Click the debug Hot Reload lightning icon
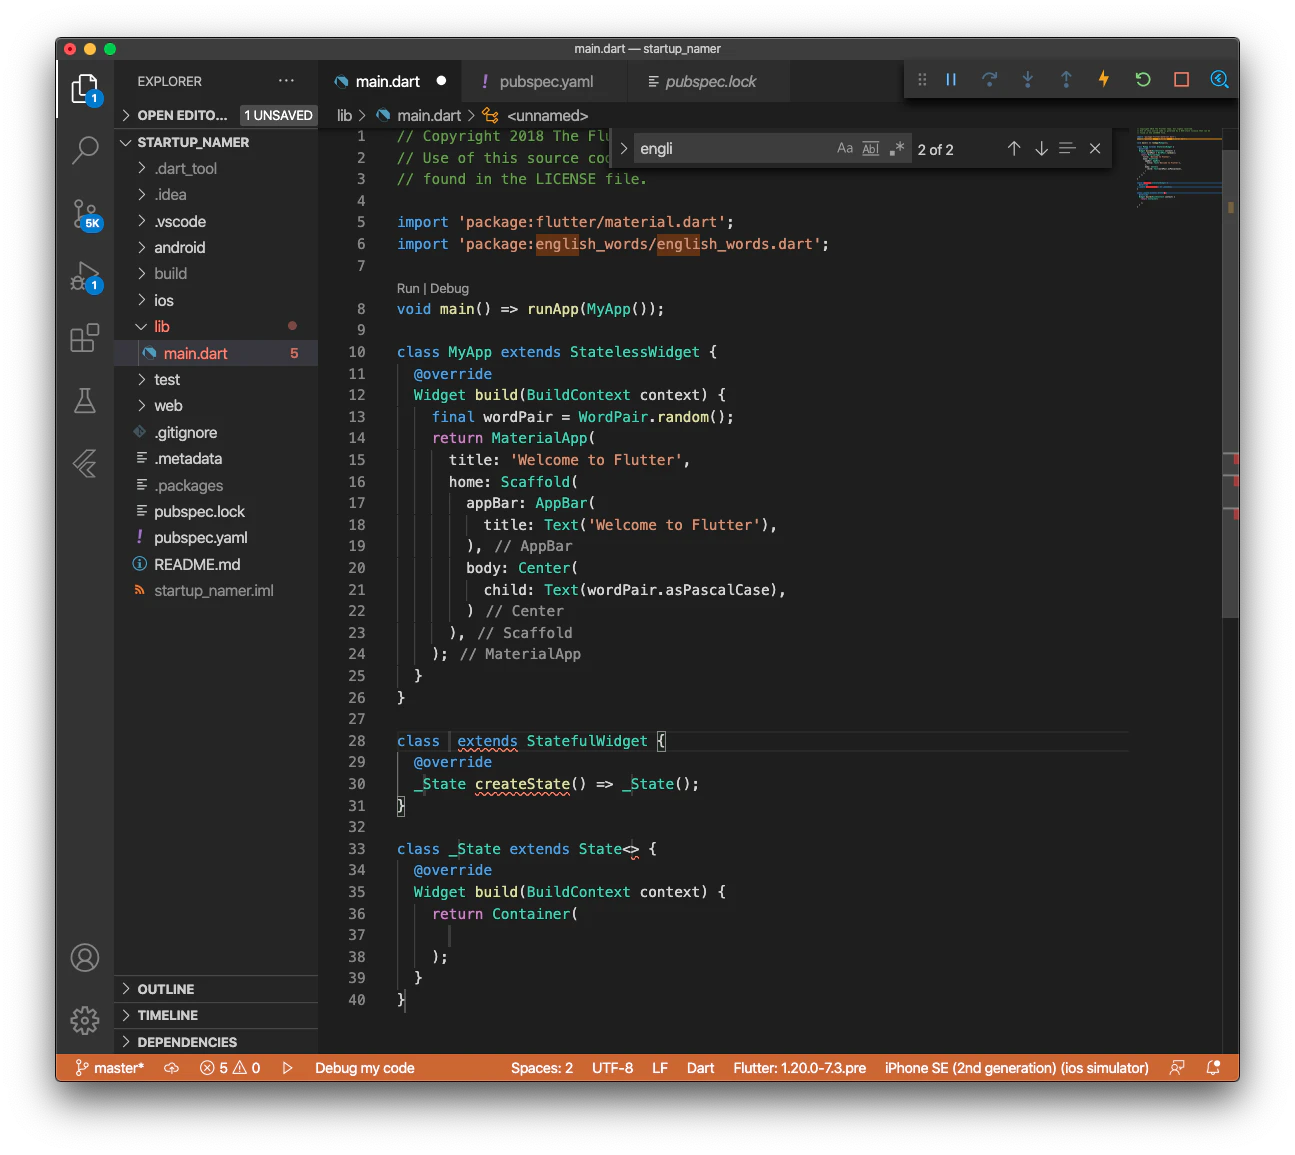 (x=1104, y=79)
